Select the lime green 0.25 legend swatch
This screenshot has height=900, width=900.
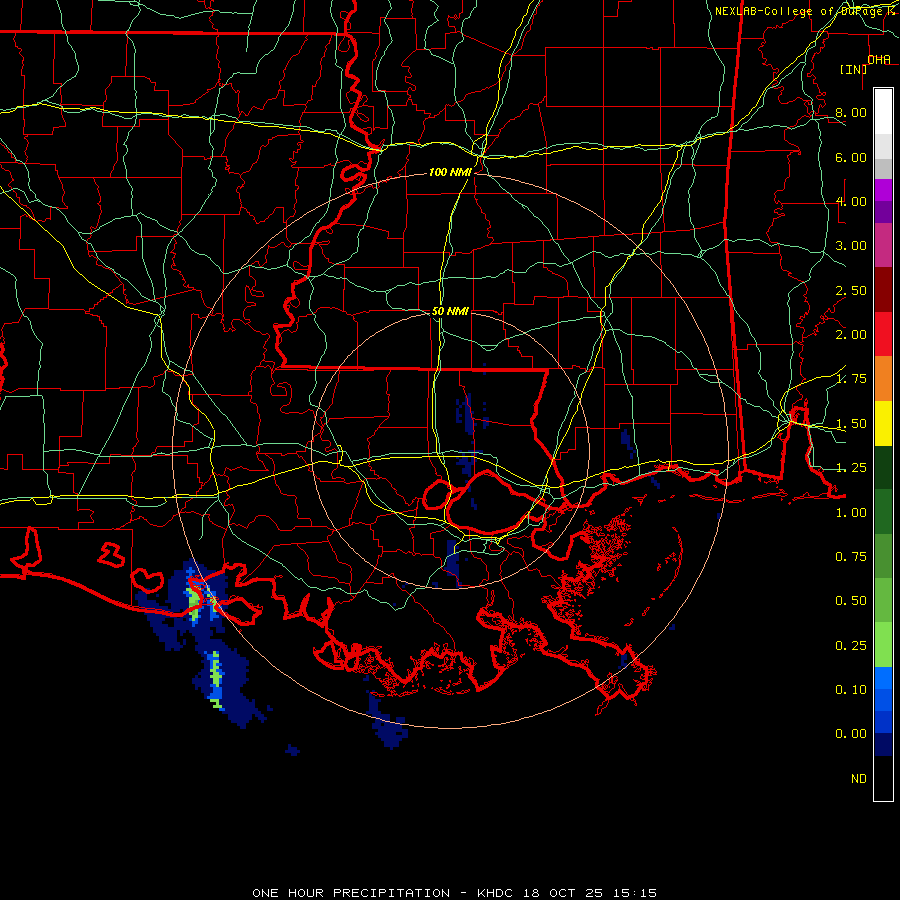pyautogui.click(x=883, y=645)
